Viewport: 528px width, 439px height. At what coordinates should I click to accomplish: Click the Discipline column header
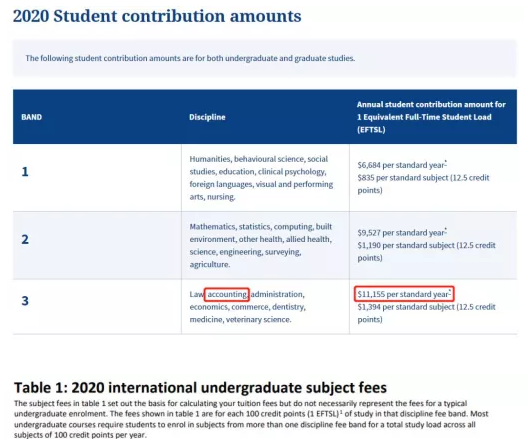click(207, 117)
